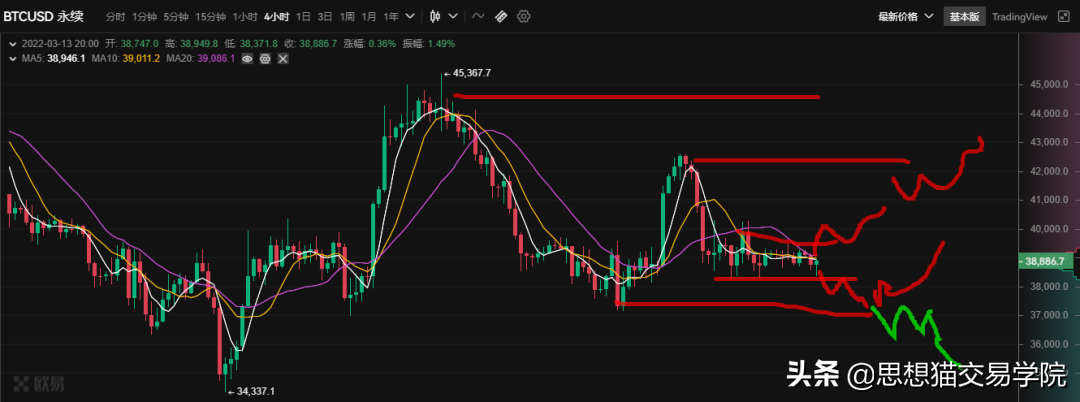Screen dimensions: 1080x402
Task: Click the open price 38,747.0
Action: [x=139, y=43]
